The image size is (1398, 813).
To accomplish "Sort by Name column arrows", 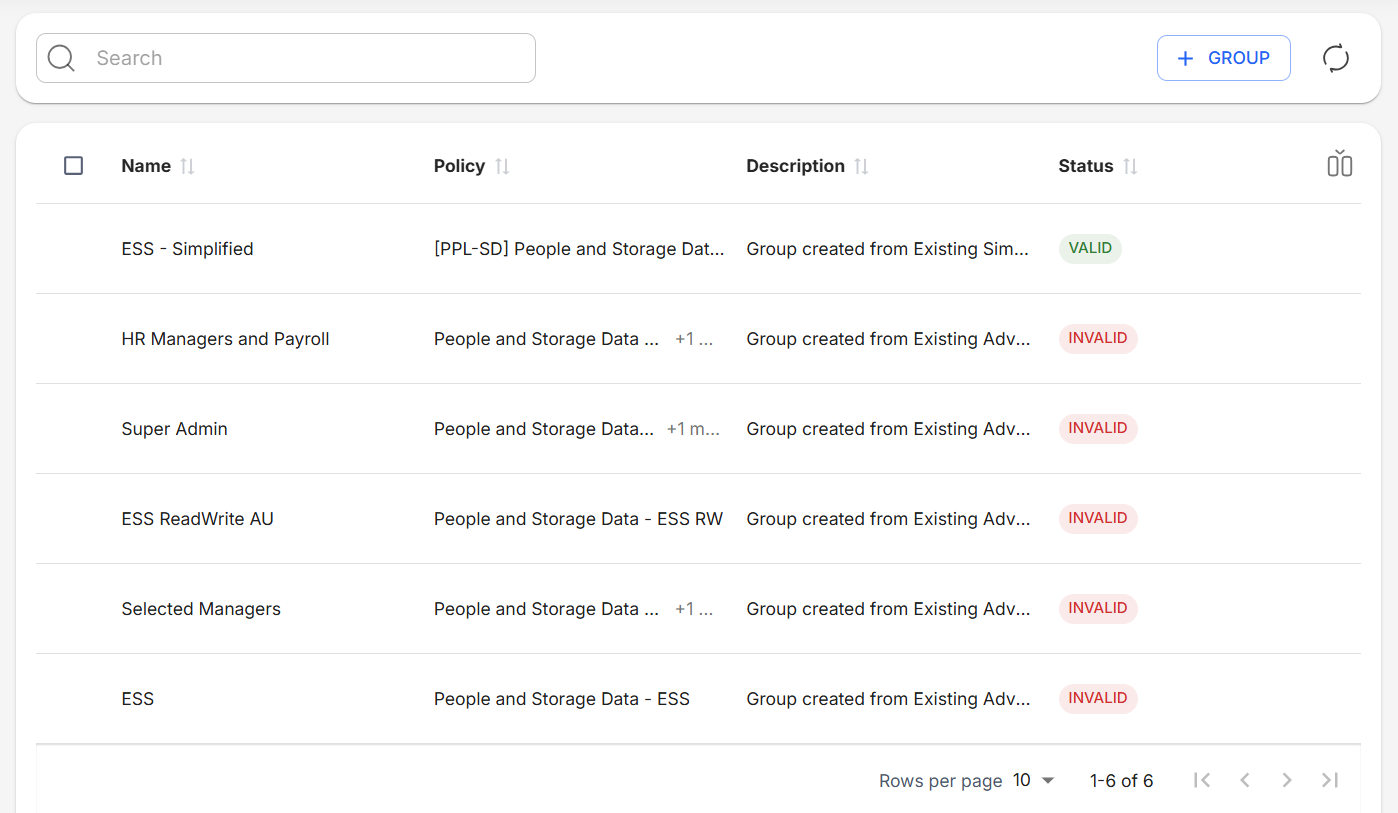I will click(187, 166).
